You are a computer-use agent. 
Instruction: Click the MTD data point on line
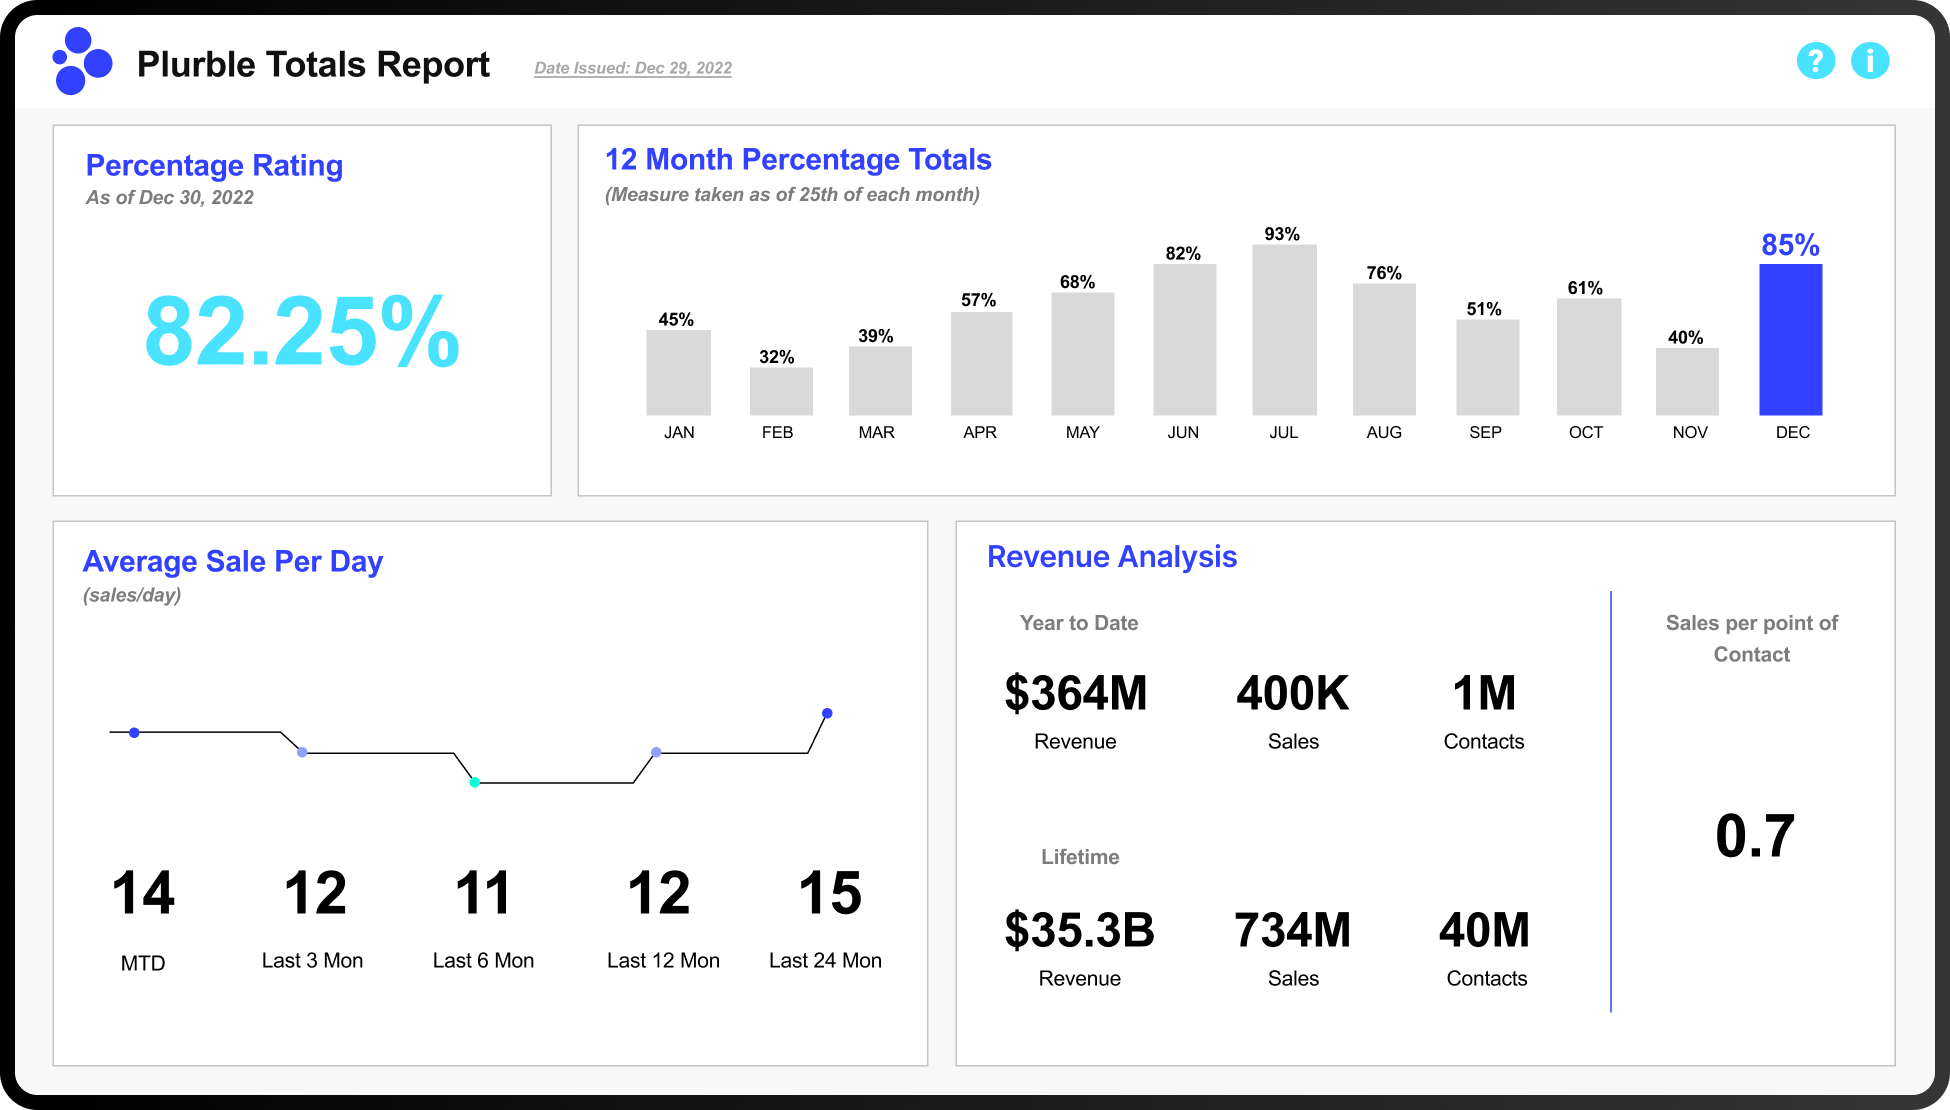click(x=134, y=733)
